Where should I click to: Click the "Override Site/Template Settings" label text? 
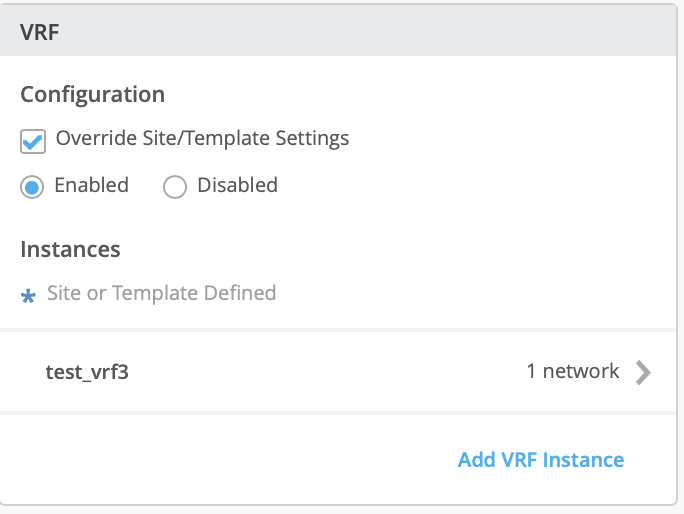(x=202, y=139)
